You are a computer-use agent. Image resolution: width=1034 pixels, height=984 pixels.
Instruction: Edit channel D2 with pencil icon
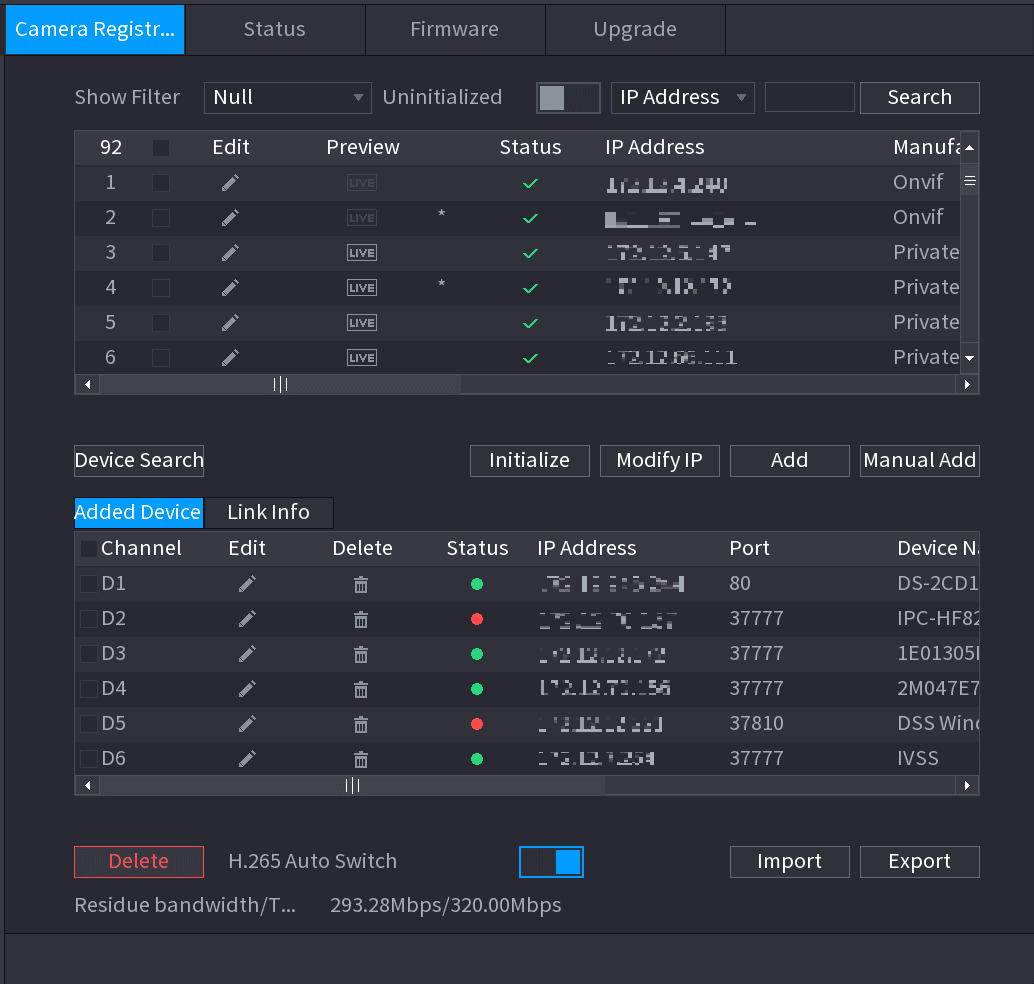pos(247,619)
